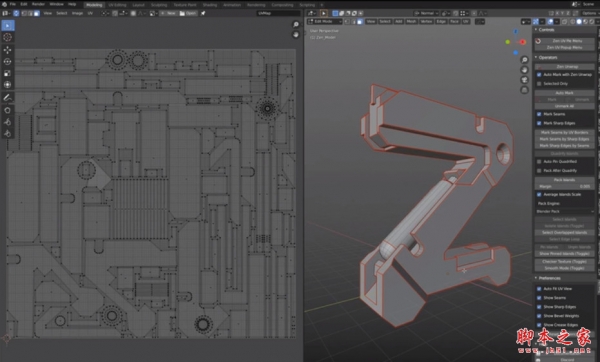Select the Relax sculpt tool in UV toolbar

pyautogui.click(x=8, y=122)
